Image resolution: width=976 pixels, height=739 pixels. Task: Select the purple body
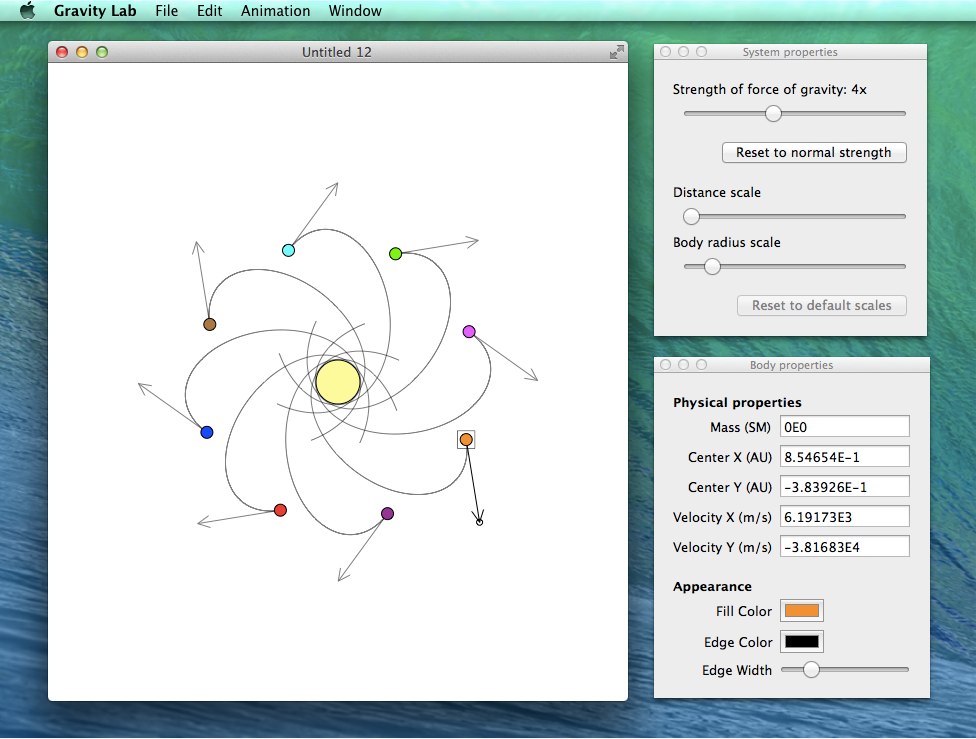click(387, 514)
